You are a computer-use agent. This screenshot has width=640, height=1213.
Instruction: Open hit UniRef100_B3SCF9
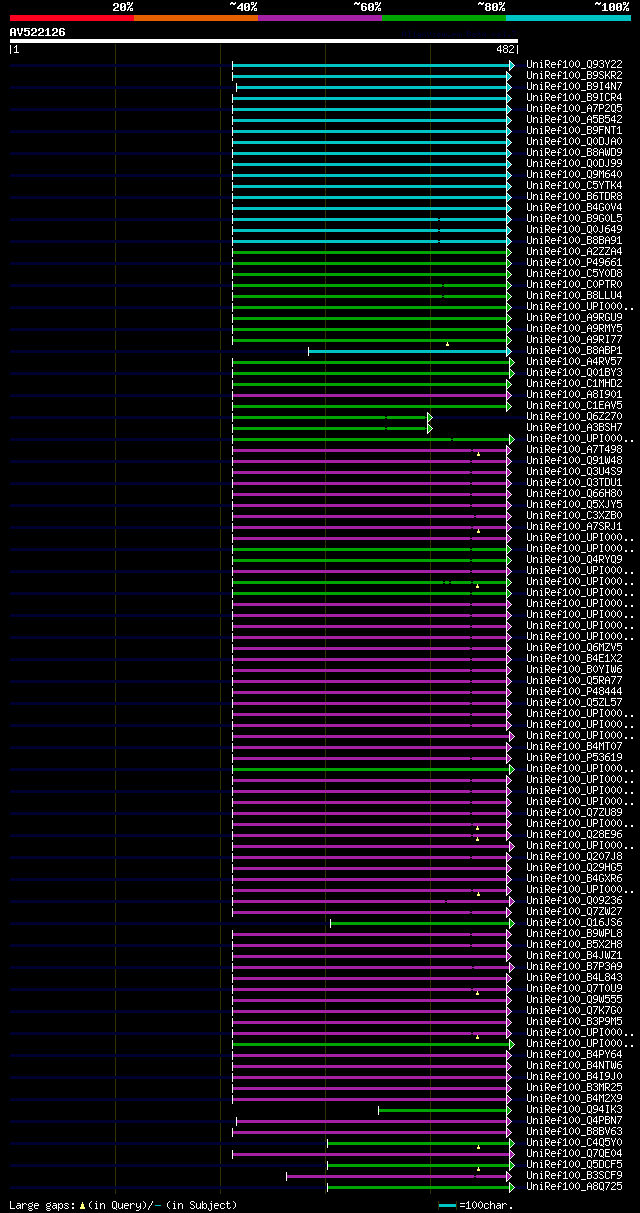click(x=574, y=1175)
